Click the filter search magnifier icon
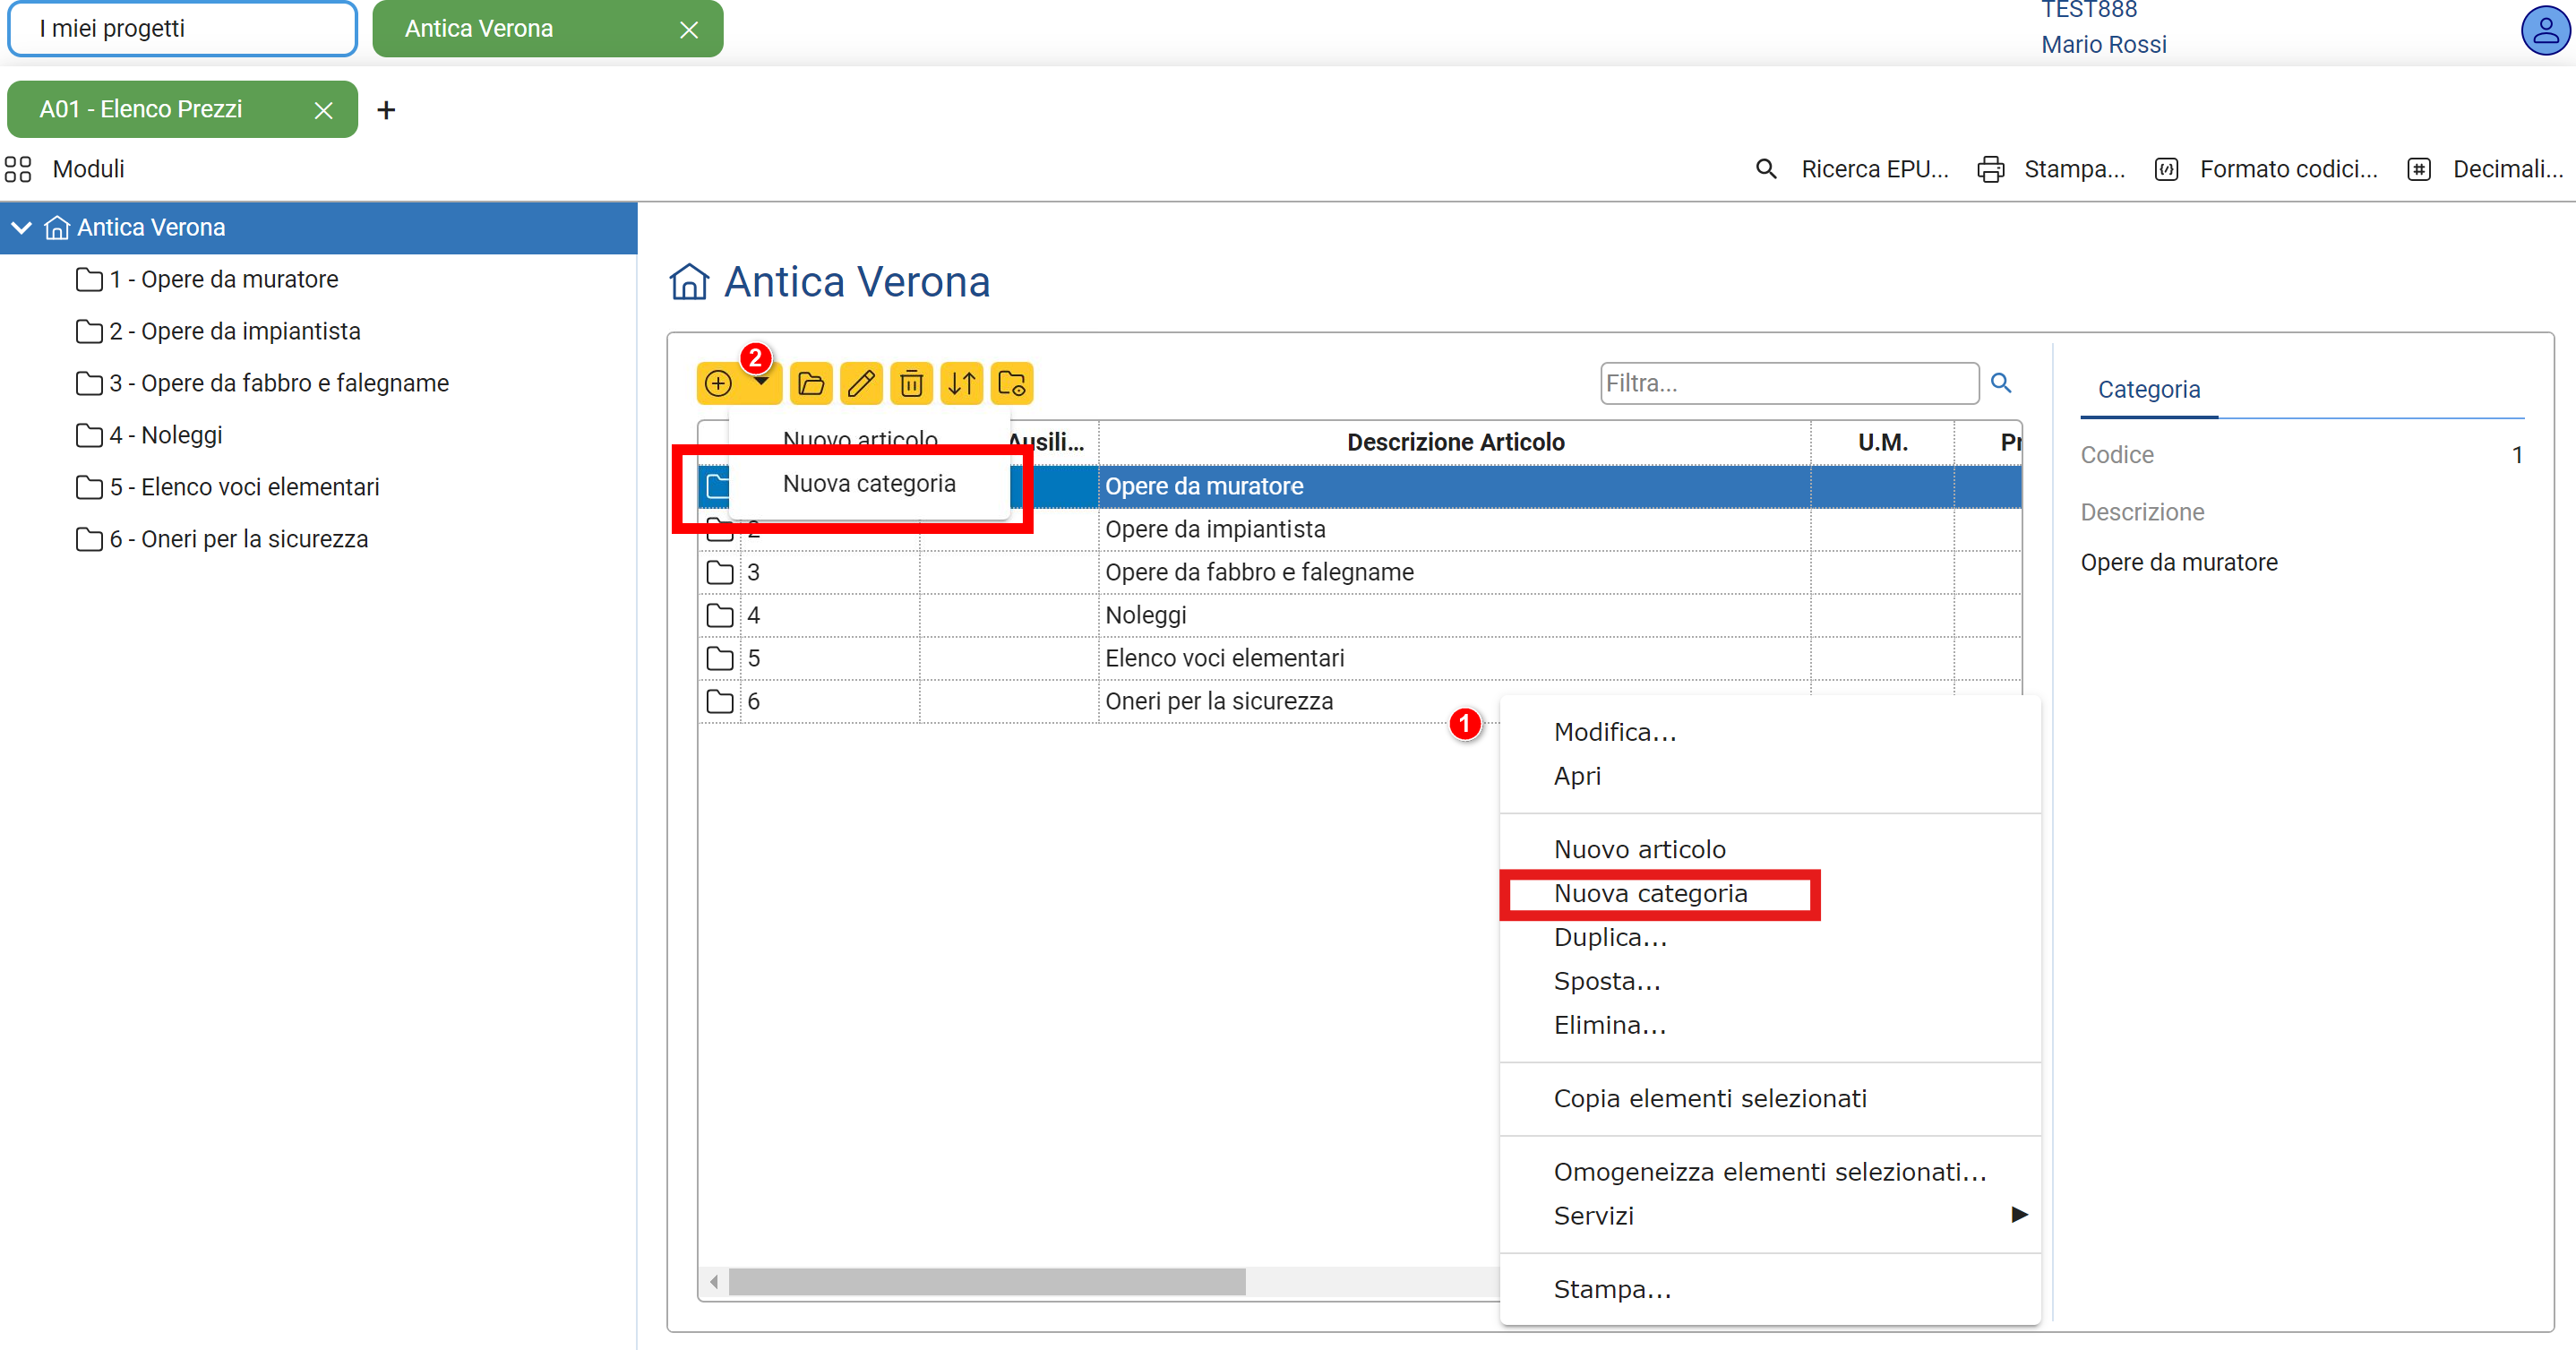This screenshot has width=2576, height=1350. click(x=2001, y=383)
